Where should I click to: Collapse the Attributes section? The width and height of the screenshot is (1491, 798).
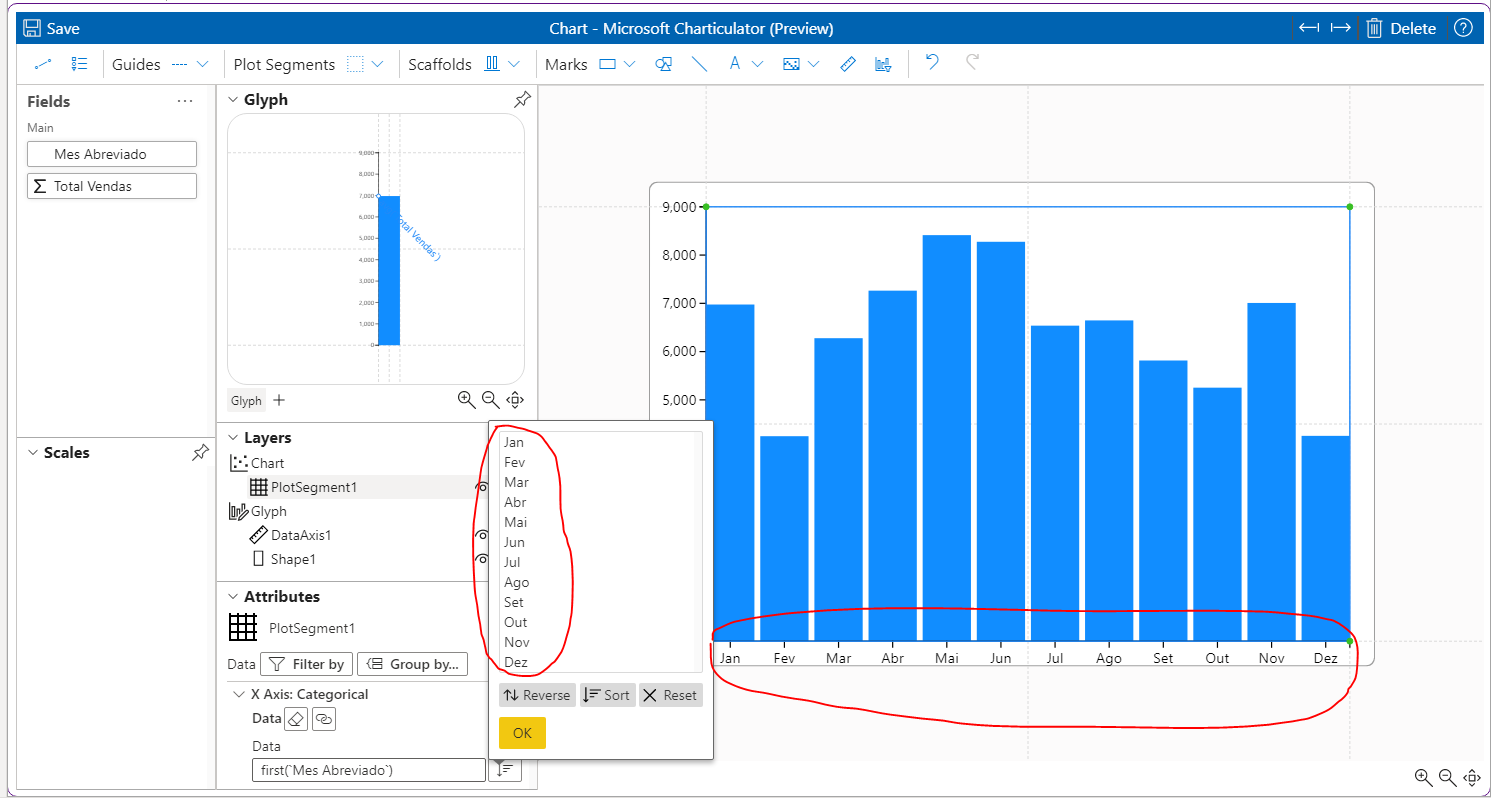coord(232,596)
